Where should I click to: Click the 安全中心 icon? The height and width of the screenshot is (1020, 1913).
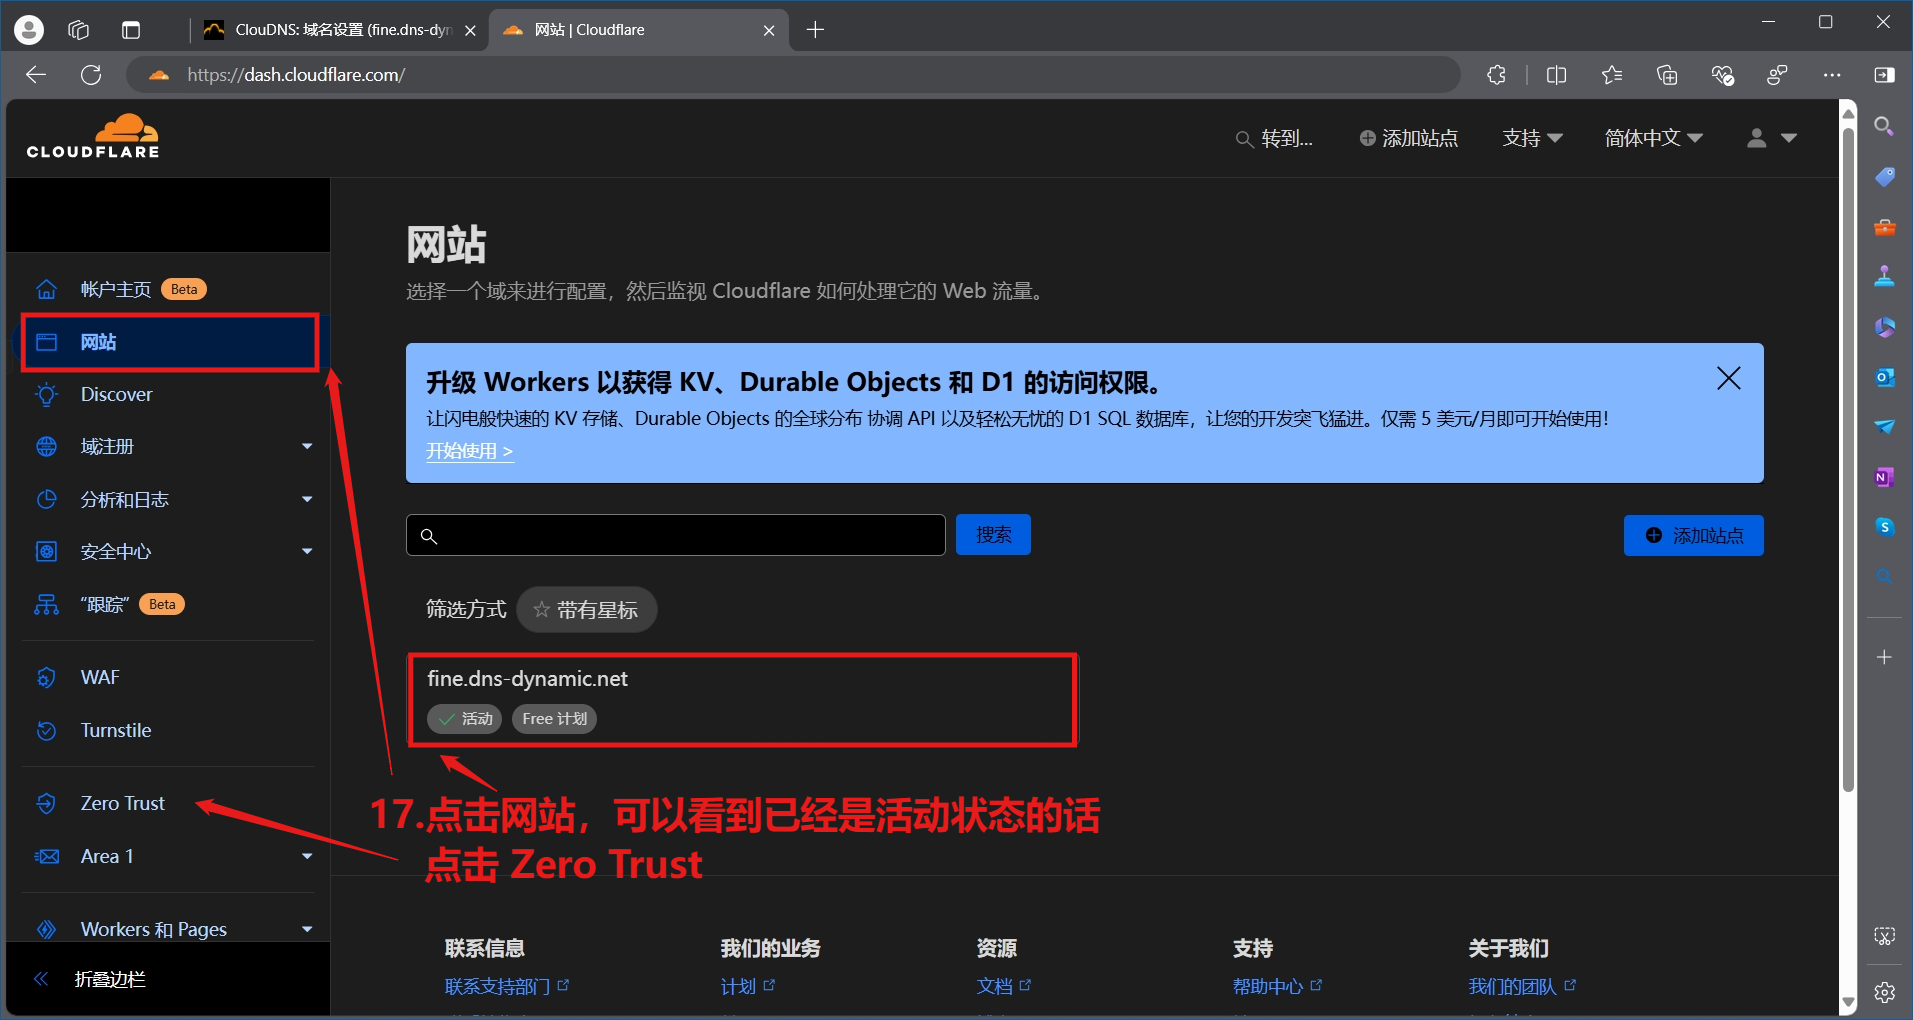coord(46,551)
